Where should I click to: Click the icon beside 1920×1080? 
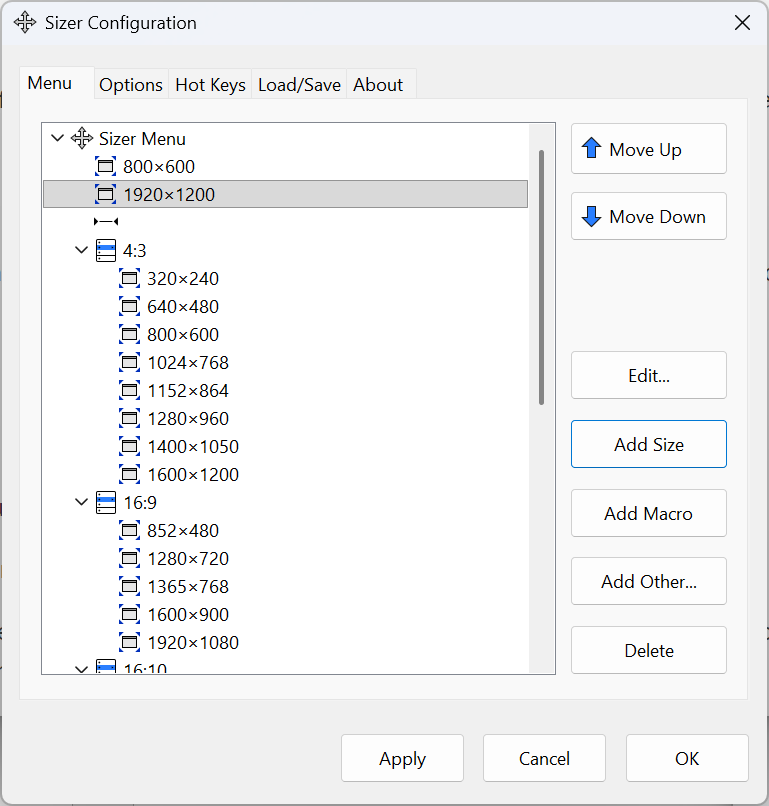click(x=130, y=643)
